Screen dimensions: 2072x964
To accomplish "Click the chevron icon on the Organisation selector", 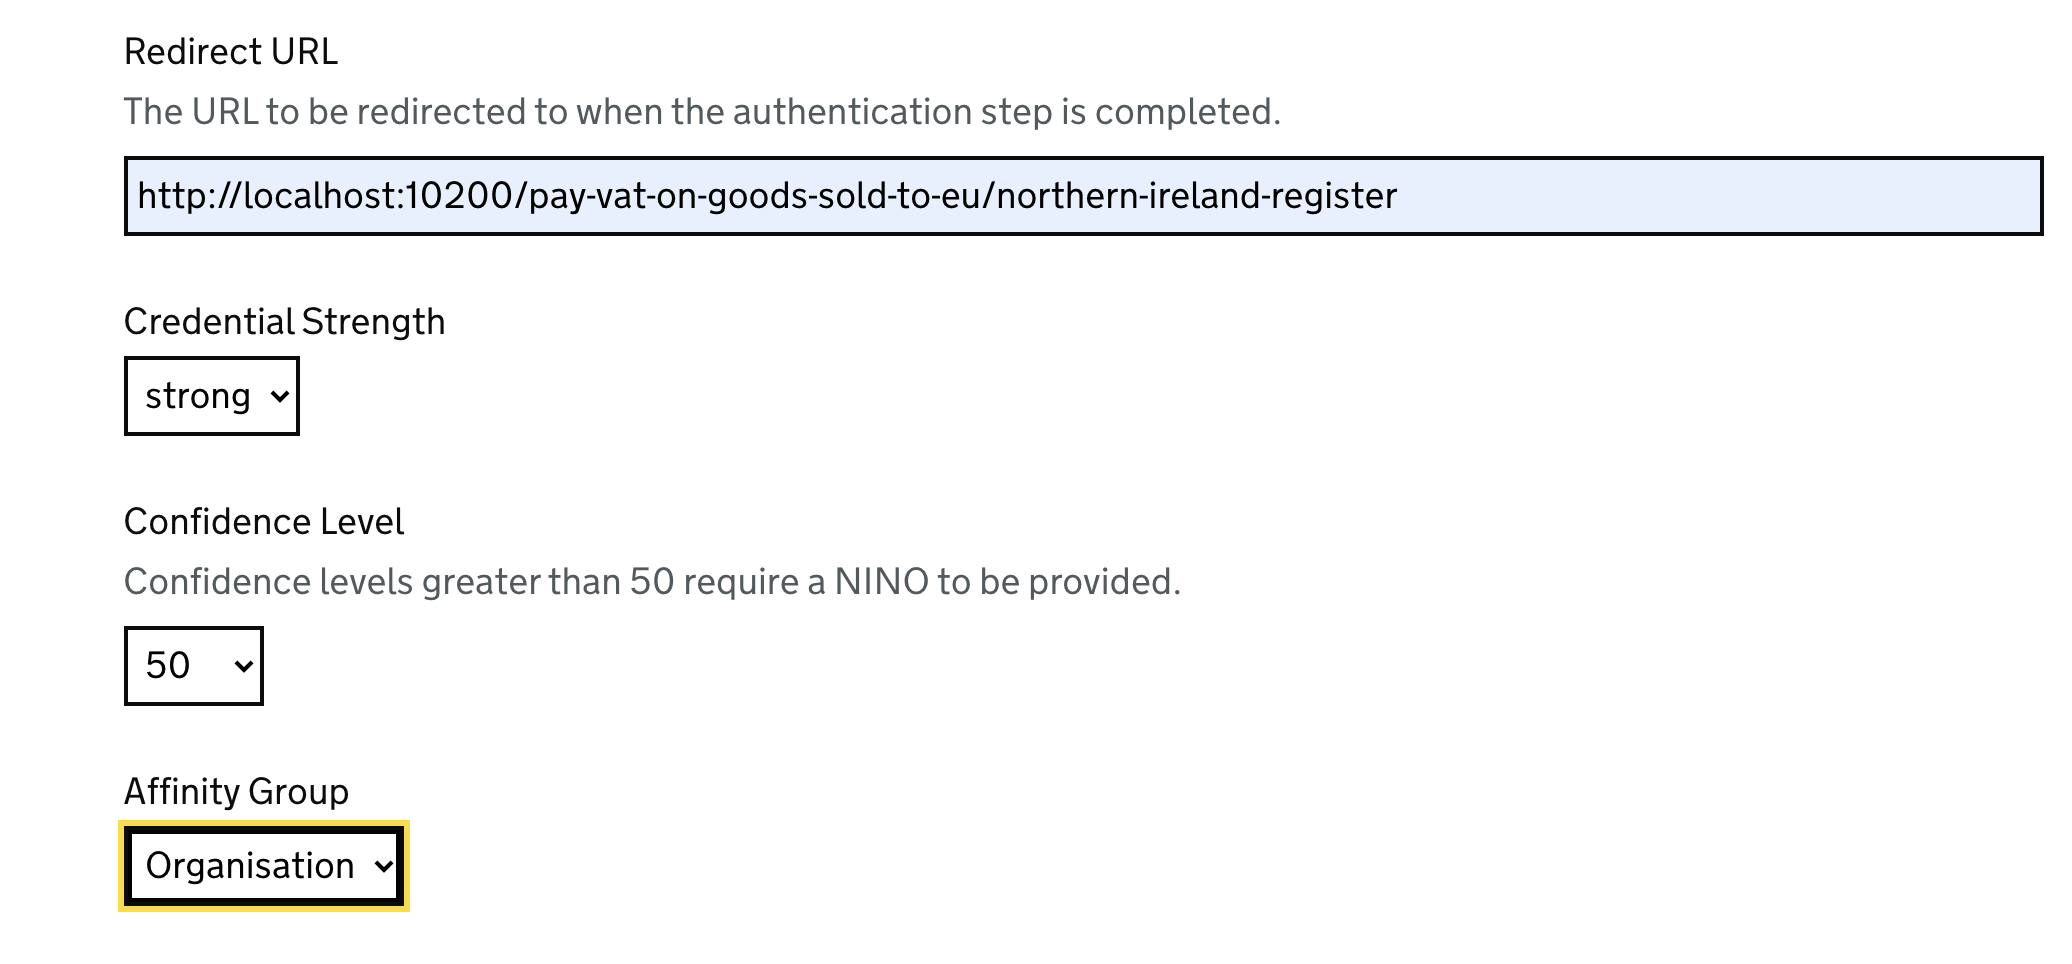I will click(383, 866).
